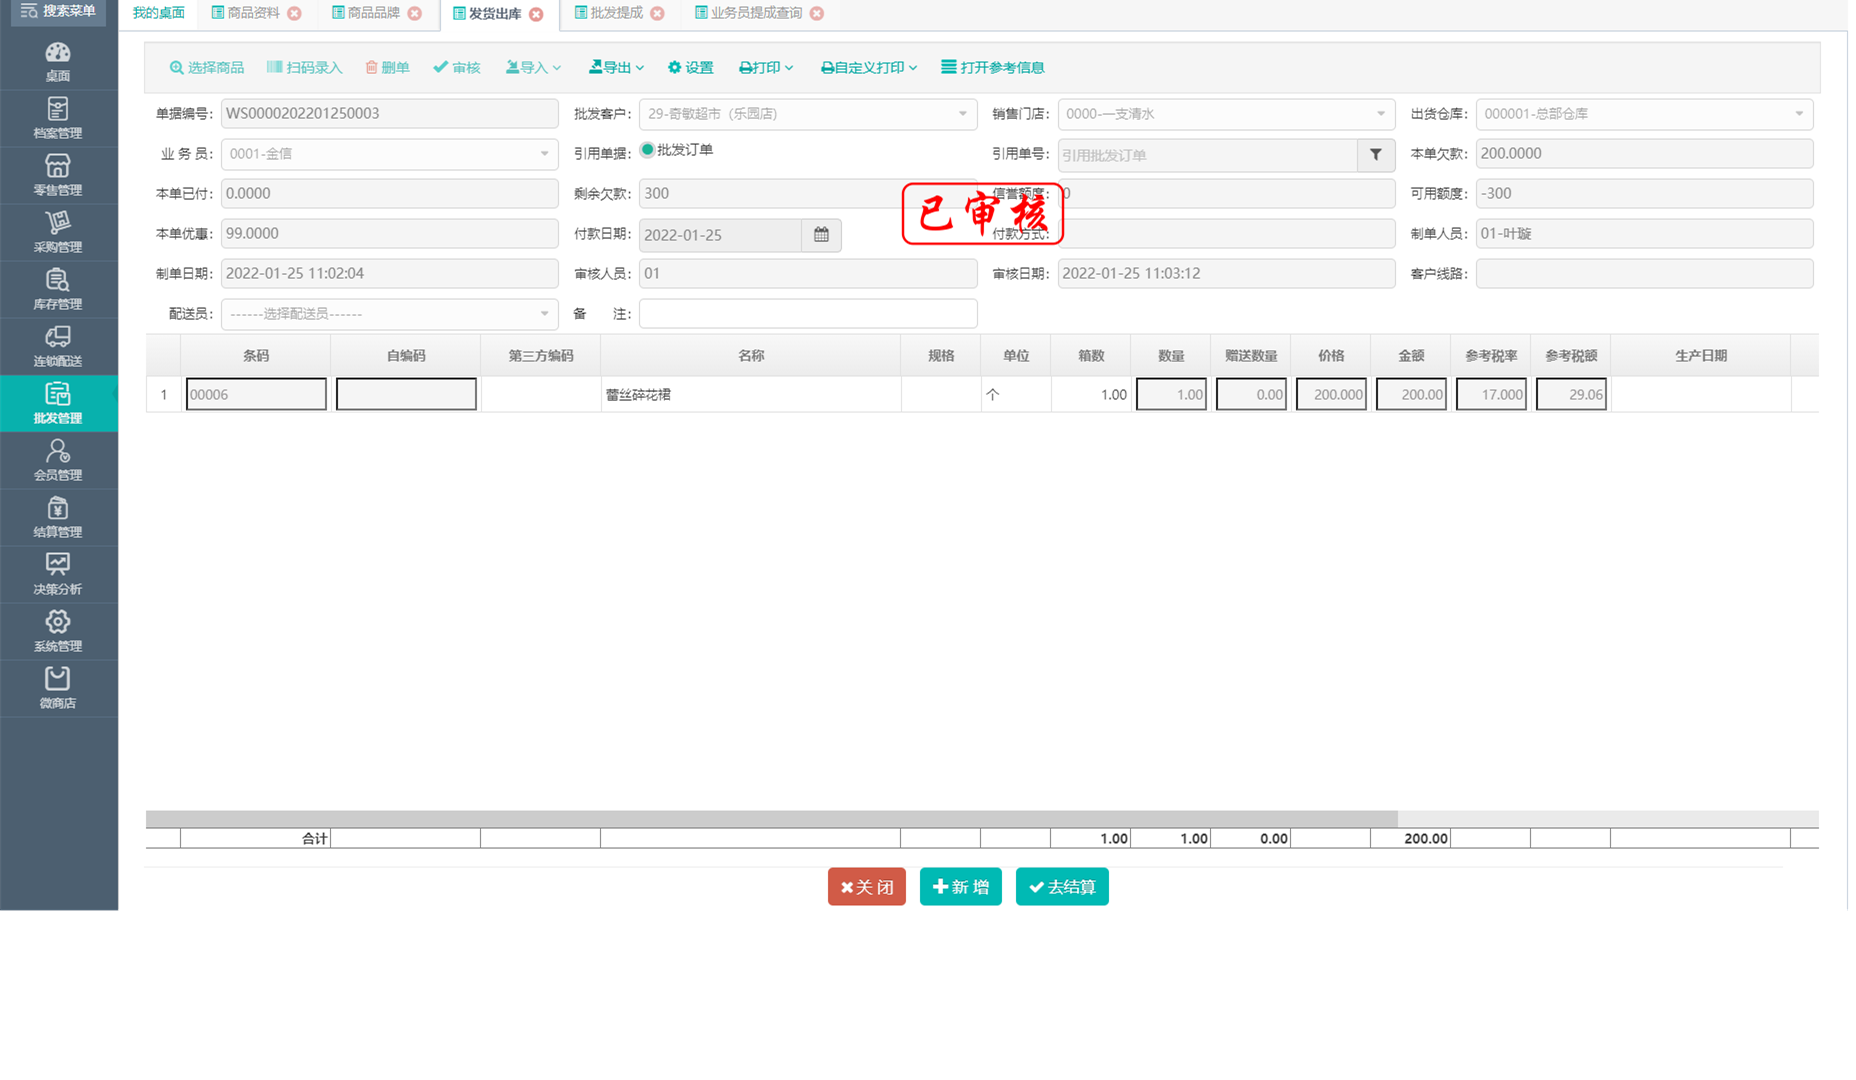
Task: Open 会员管理 in the sidebar
Action: 58,460
